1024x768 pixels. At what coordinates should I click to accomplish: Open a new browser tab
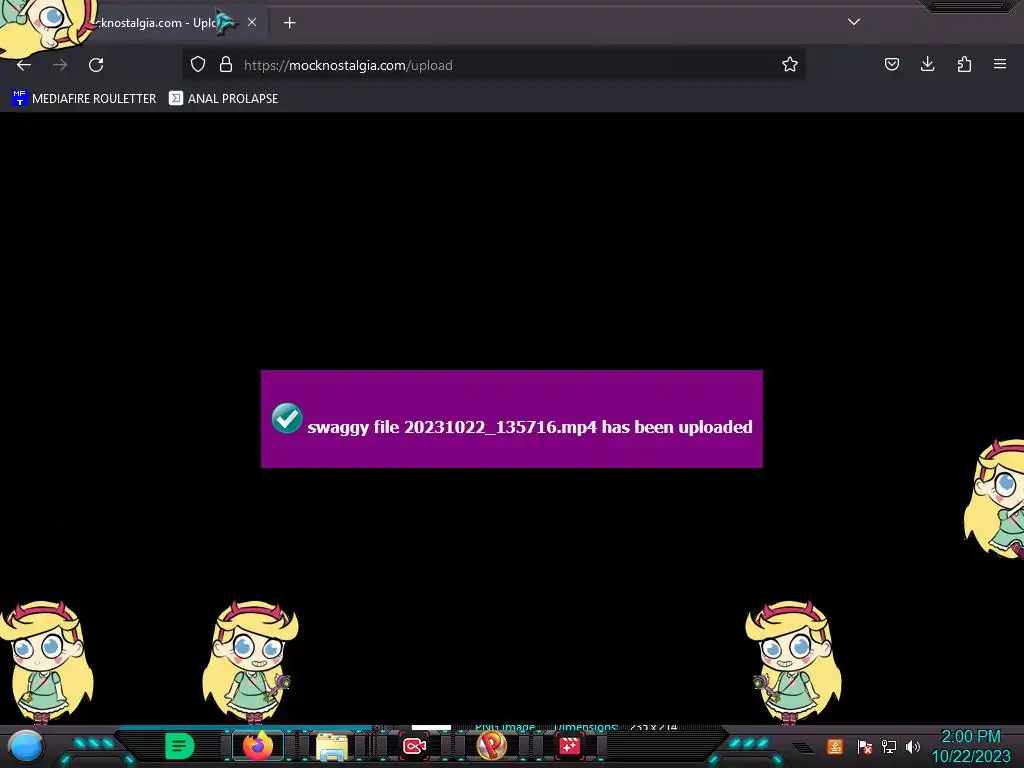(289, 23)
